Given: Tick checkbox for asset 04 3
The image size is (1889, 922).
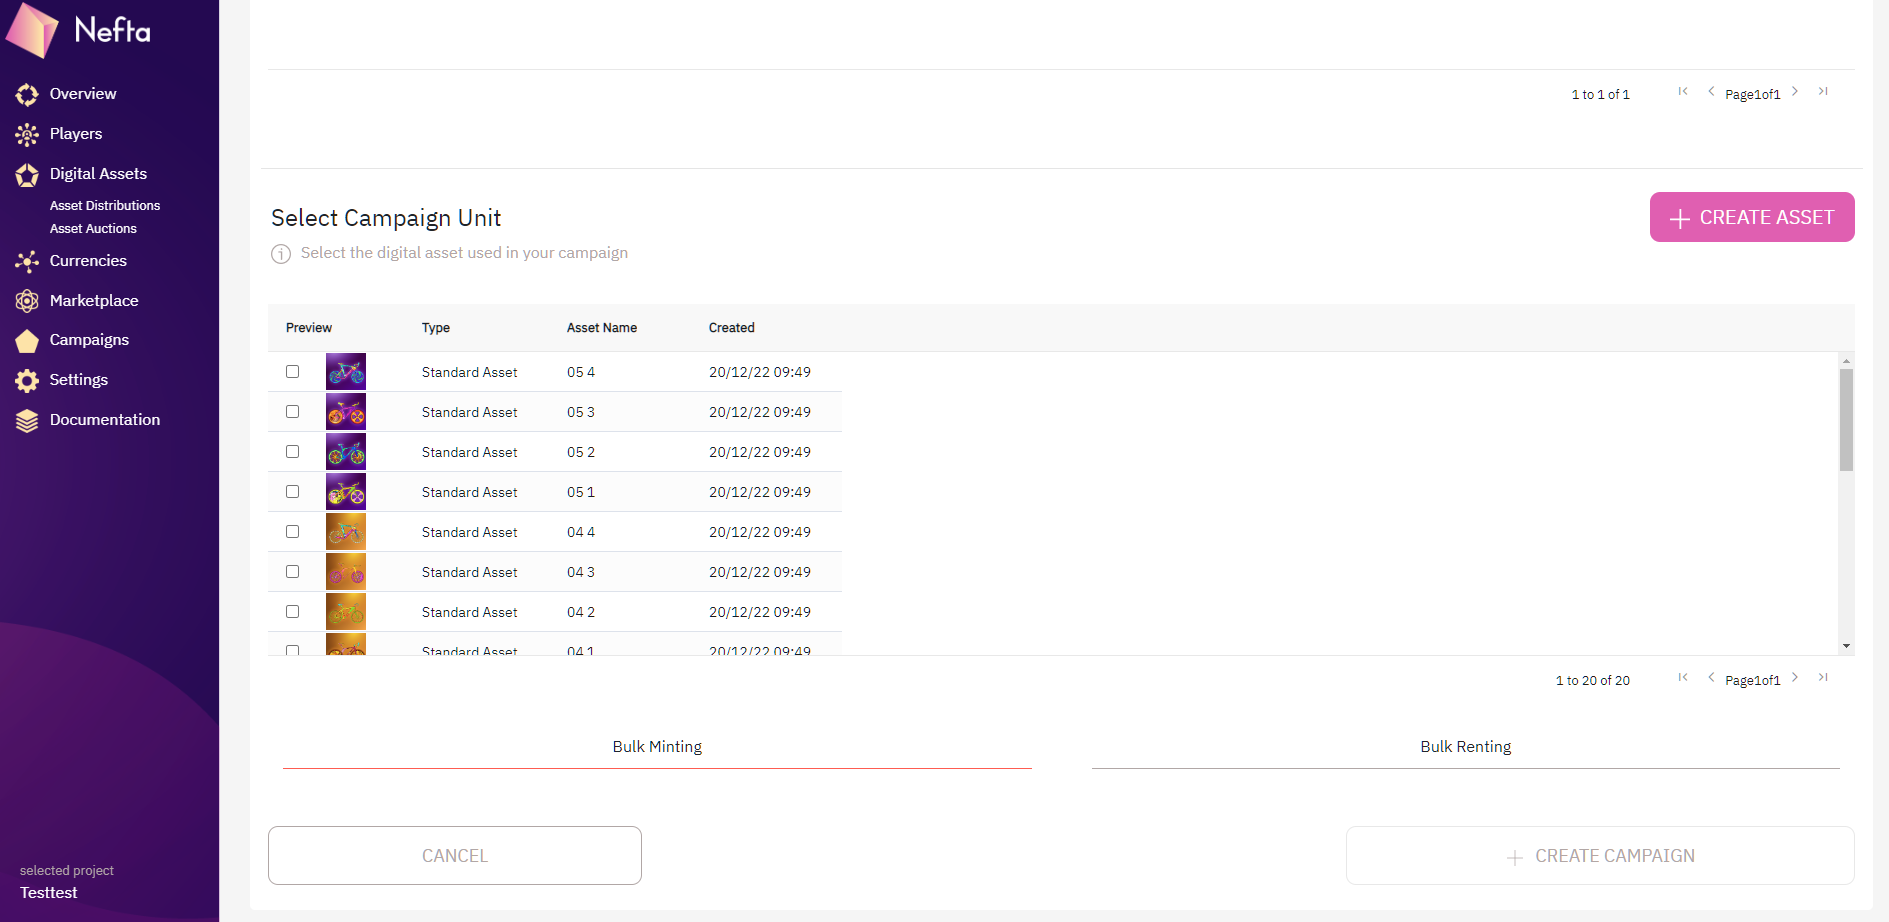Looking at the screenshot, I should (292, 571).
